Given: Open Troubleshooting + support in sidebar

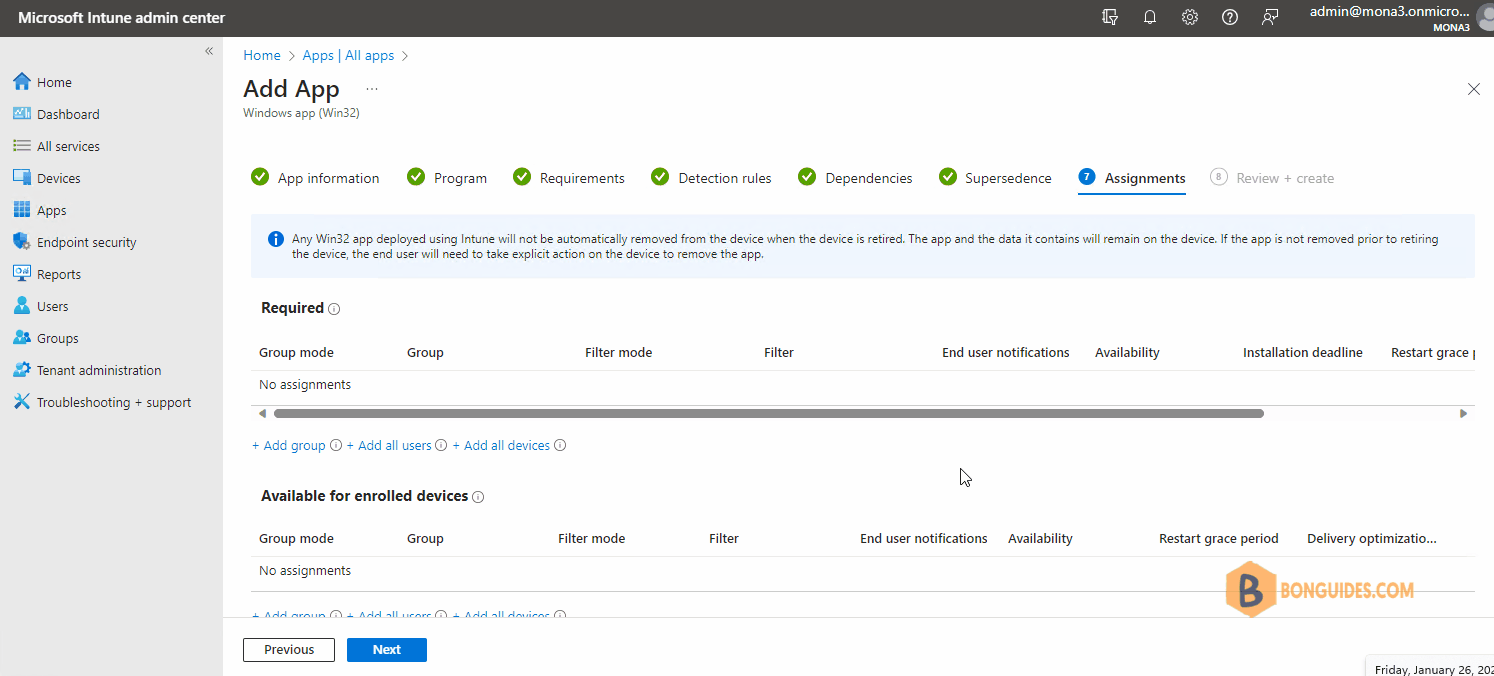Looking at the screenshot, I should point(112,402).
